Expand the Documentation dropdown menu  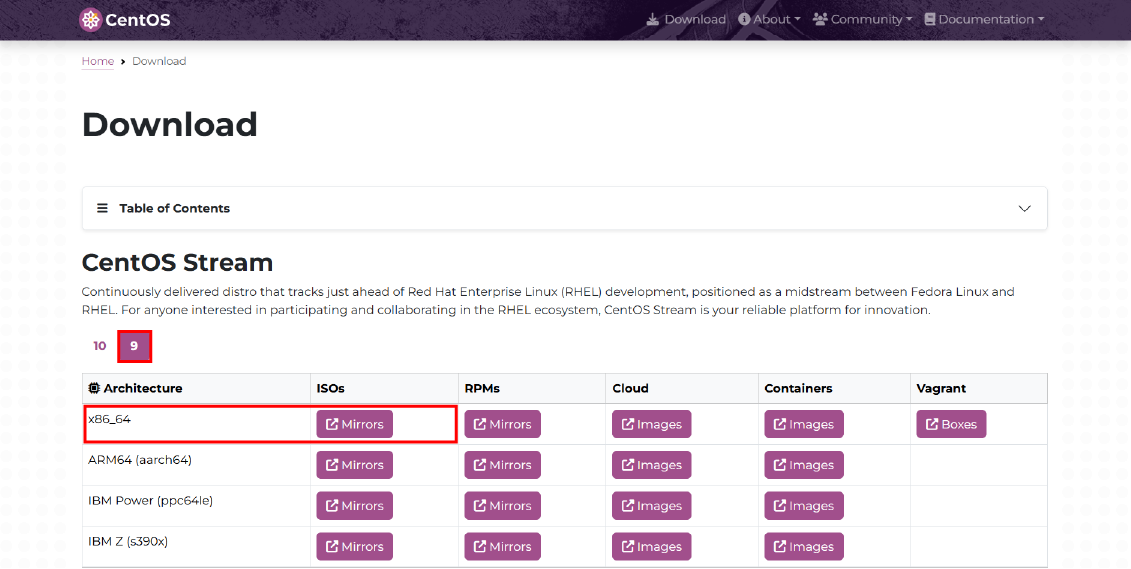pos(984,19)
